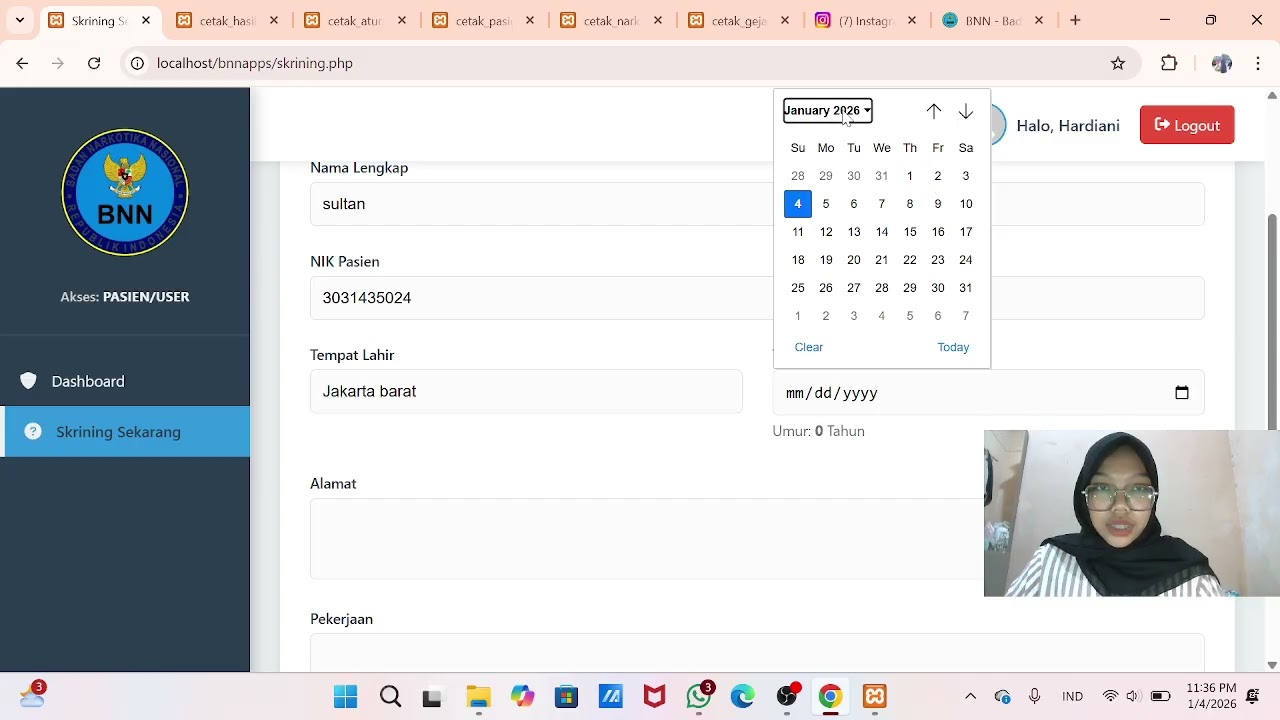Open a new browser tab

coord(1075,20)
